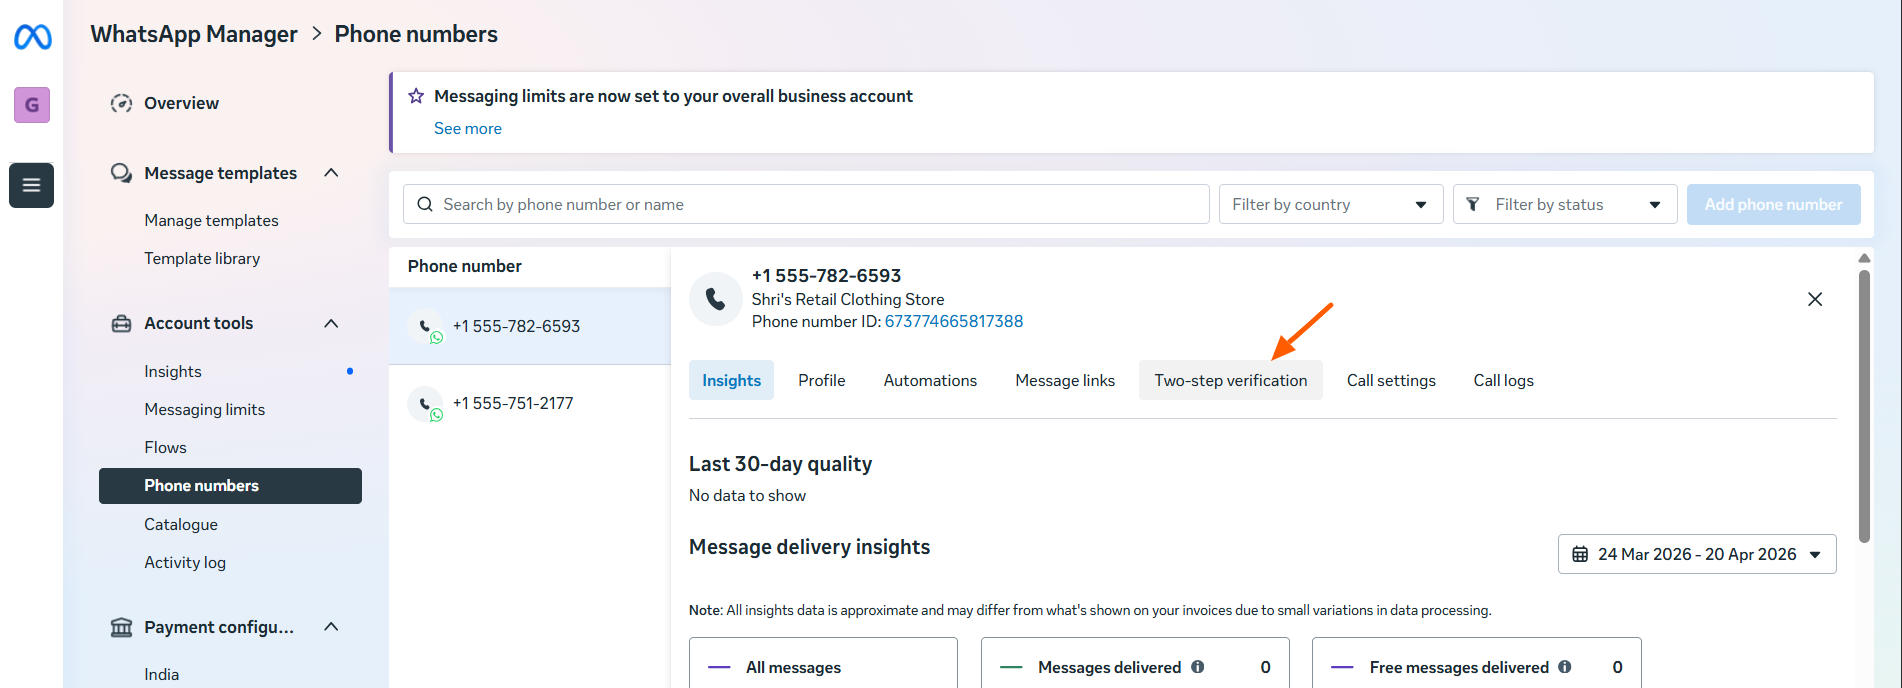The height and width of the screenshot is (688, 1902).
Task: Switch to the Profile tab
Action: 822,380
